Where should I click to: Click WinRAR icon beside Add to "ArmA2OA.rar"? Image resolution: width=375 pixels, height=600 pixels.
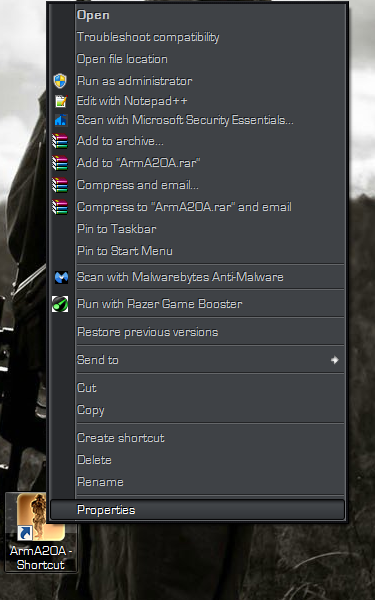pos(60,163)
